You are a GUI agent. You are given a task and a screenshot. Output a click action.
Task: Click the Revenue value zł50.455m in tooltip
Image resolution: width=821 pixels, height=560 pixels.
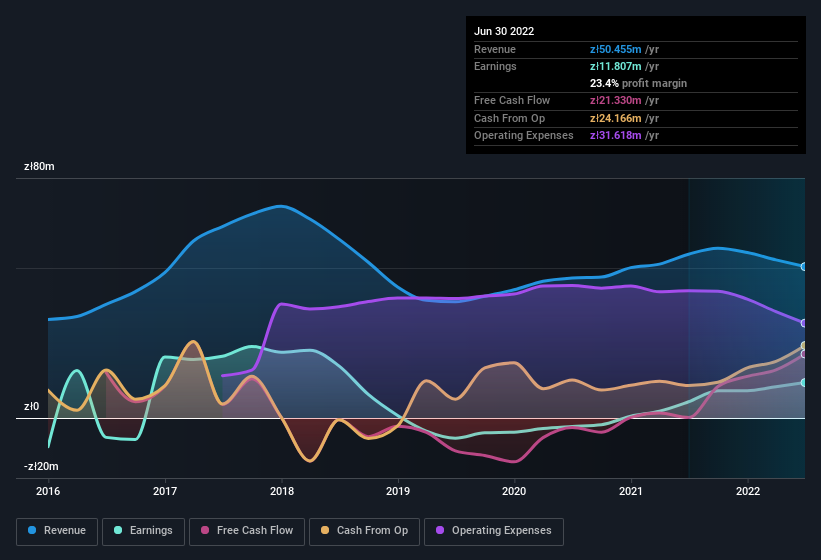tap(615, 49)
